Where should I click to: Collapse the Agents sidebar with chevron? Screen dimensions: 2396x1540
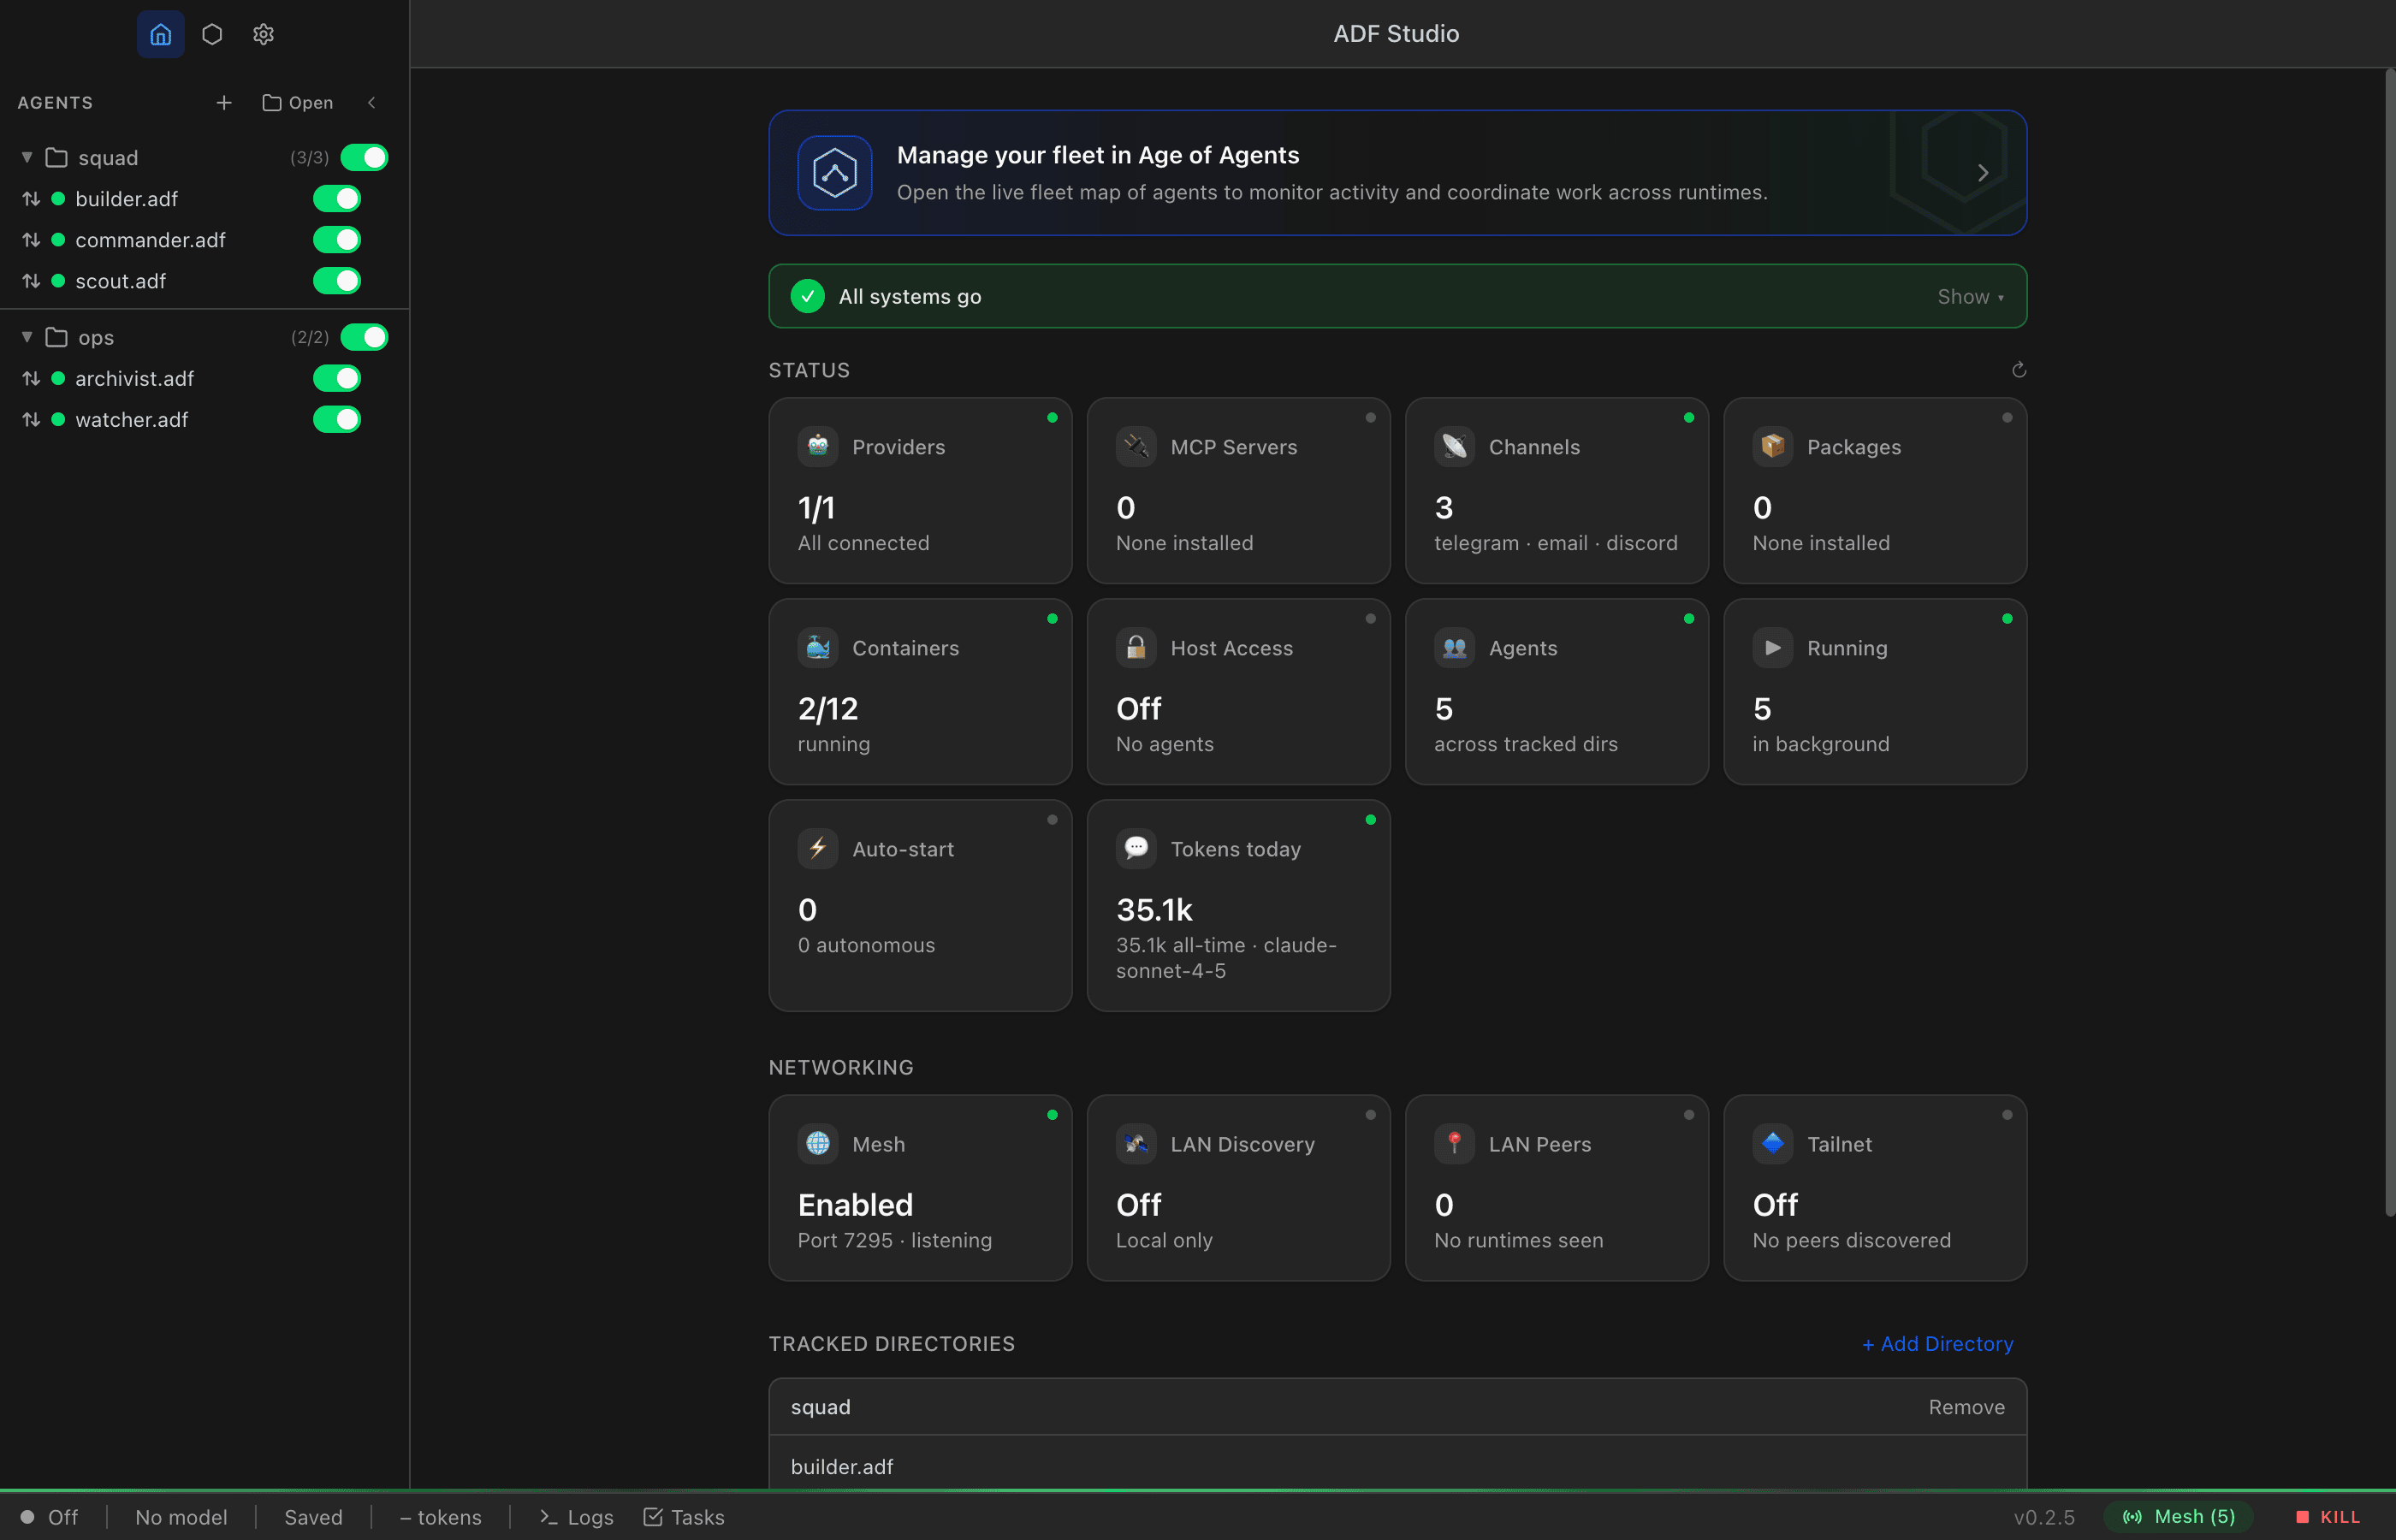tap(372, 102)
